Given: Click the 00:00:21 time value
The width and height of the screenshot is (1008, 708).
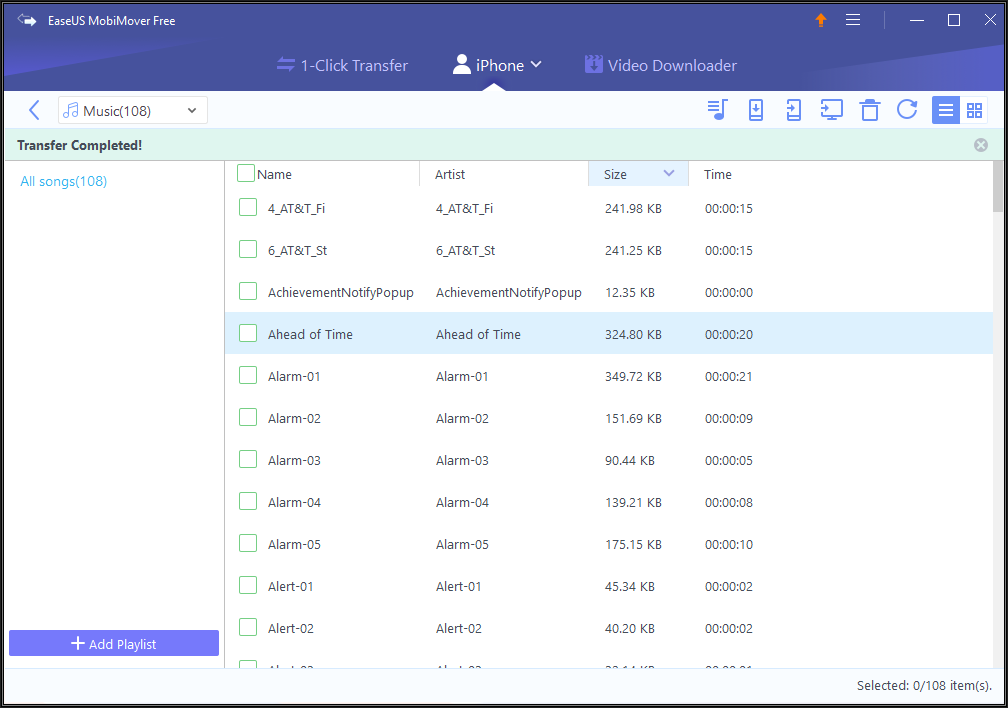Looking at the screenshot, I should [728, 376].
